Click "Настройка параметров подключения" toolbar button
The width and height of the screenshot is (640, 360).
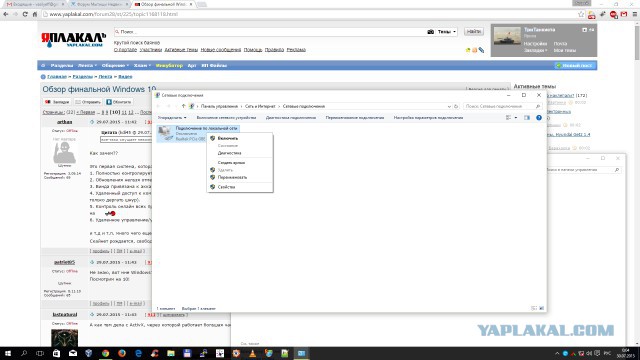tap(428, 118)
